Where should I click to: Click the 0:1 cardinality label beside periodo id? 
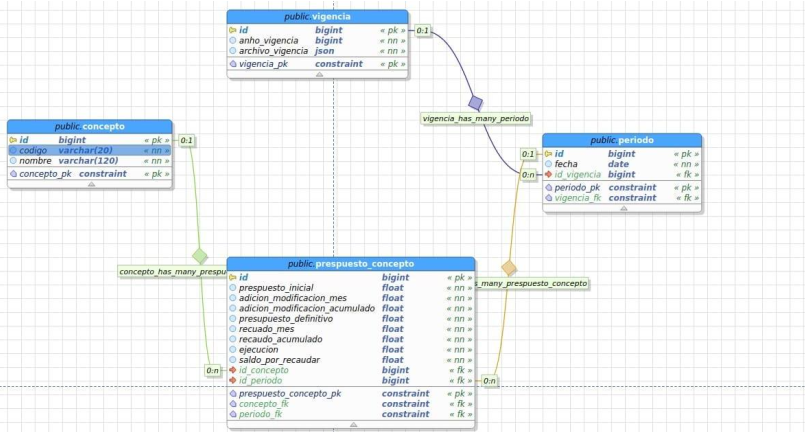[528, 154]
